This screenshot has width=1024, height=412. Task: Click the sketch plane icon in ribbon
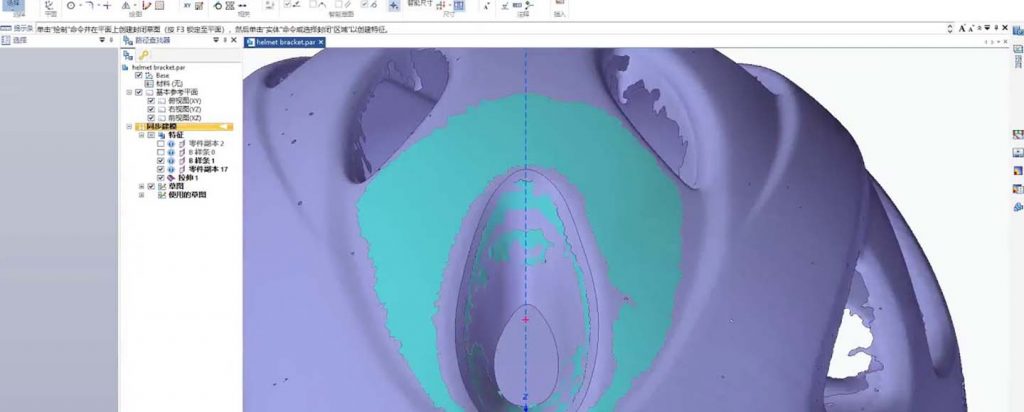pos(49,6)
